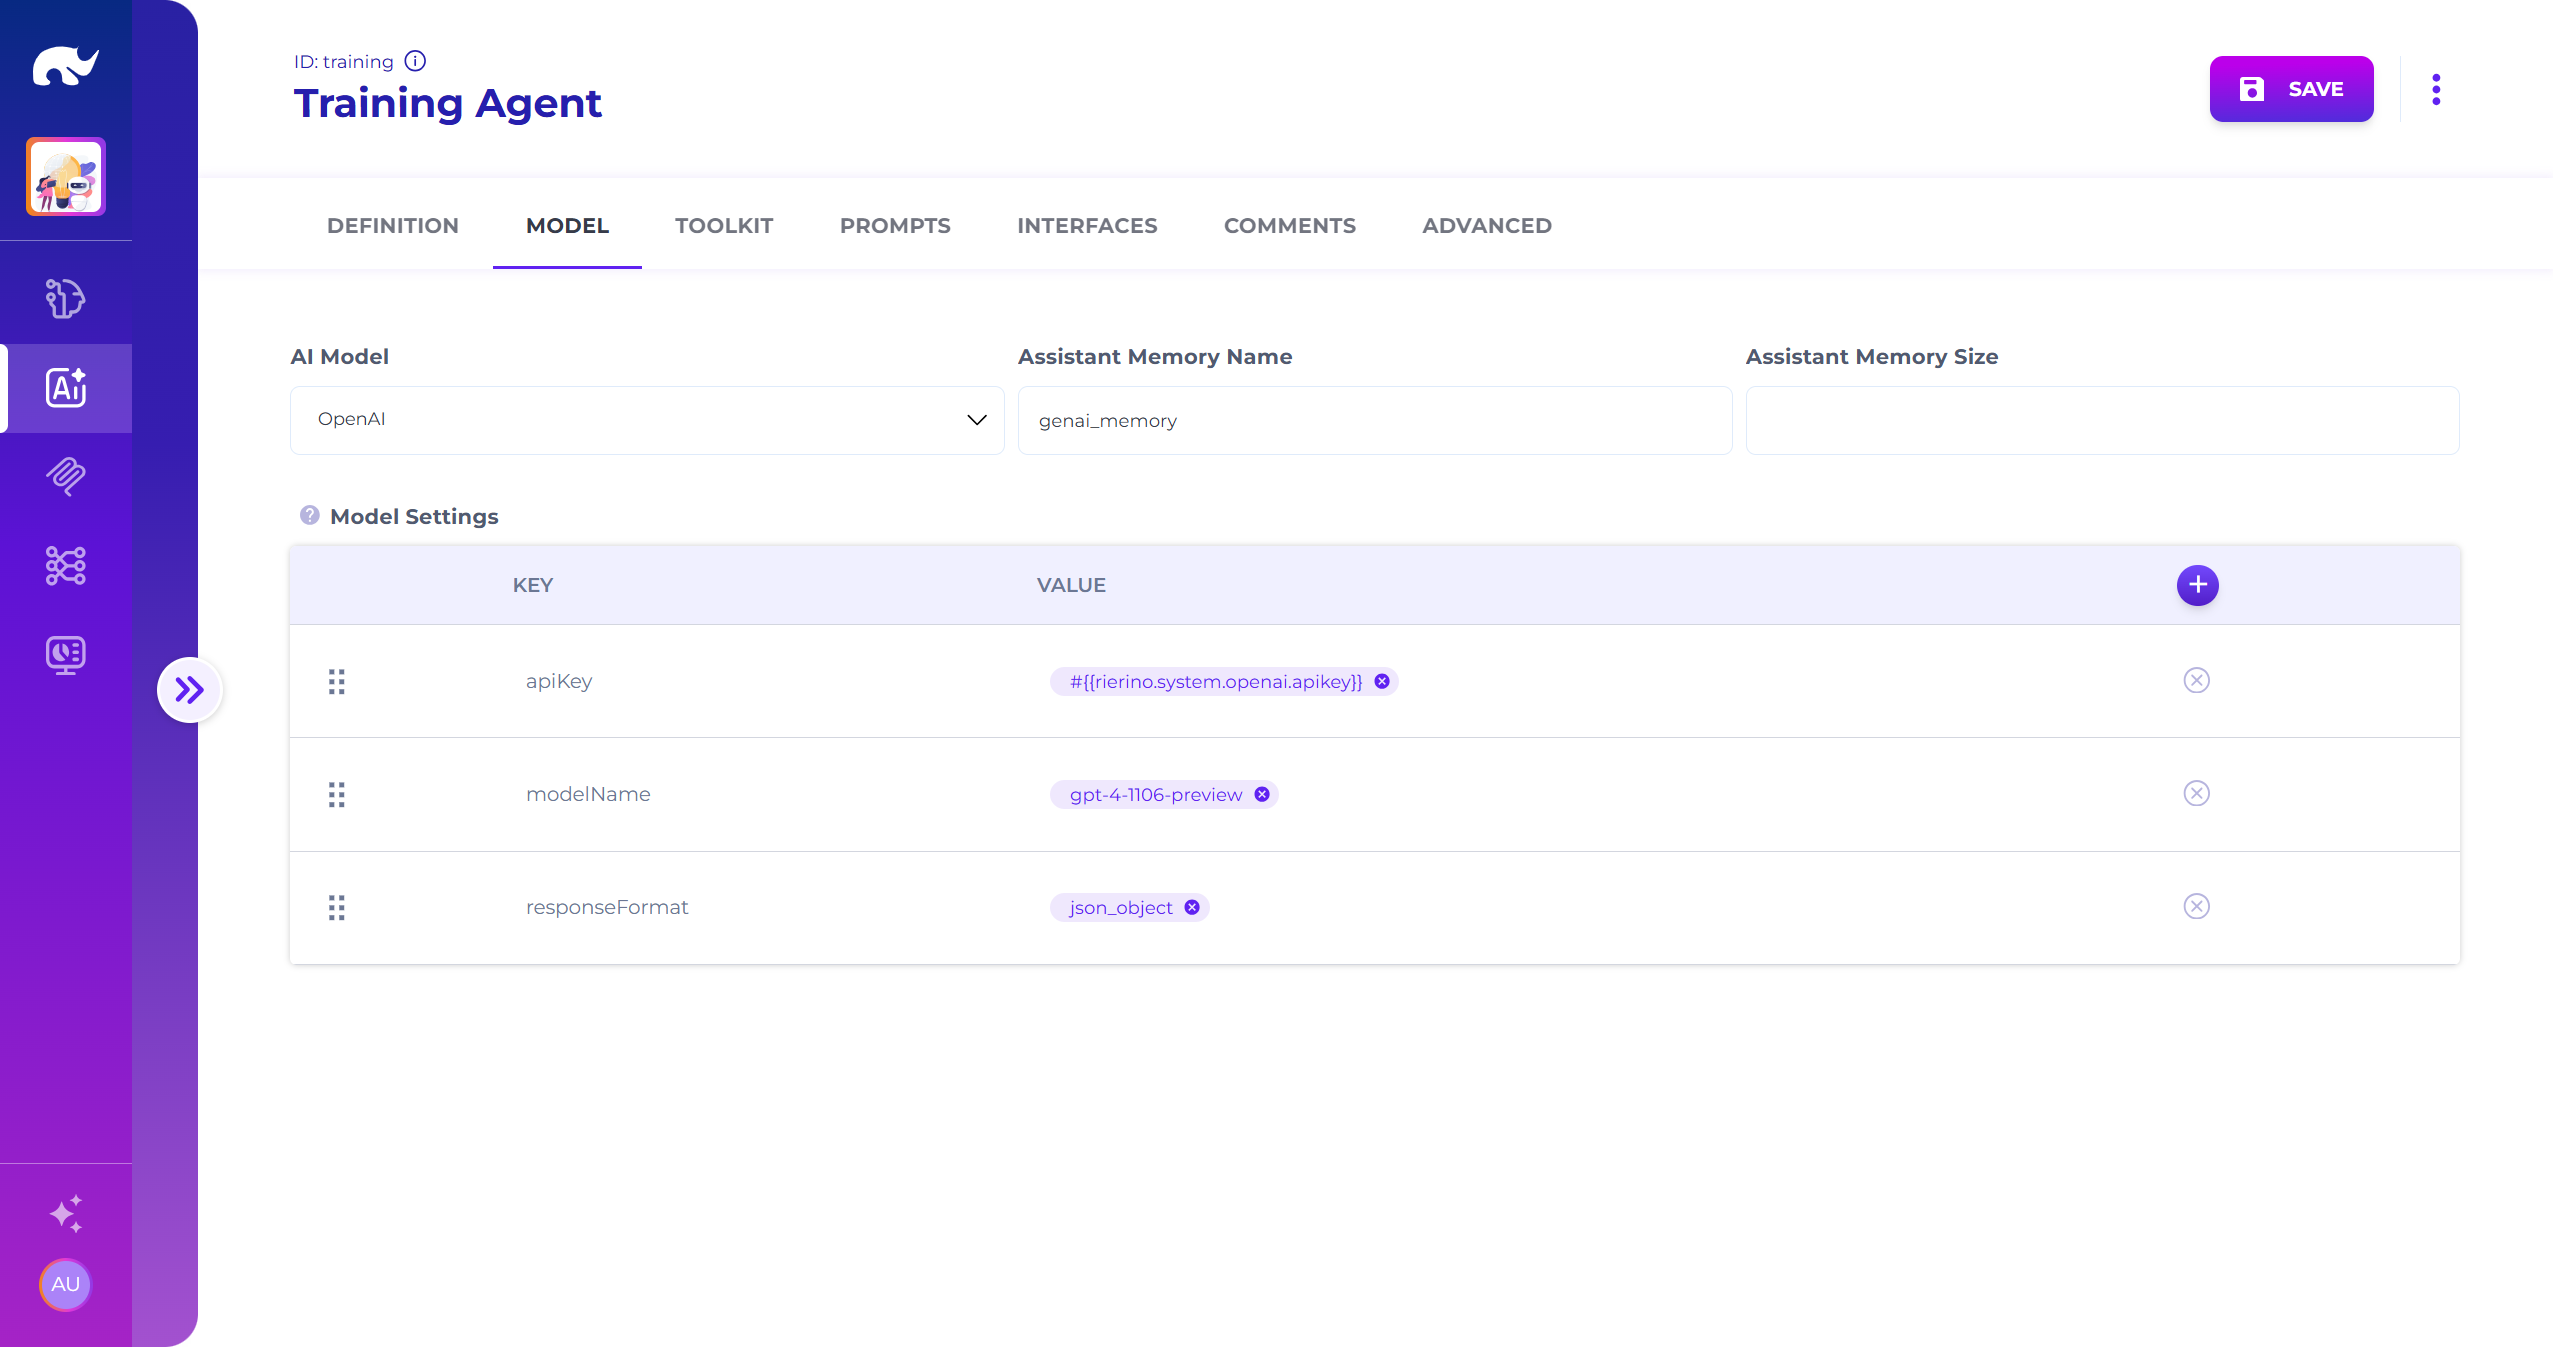Screen dimensions: 2561x1347
Task: Switch to the PROMPTS tab
Action: [894, 226]
